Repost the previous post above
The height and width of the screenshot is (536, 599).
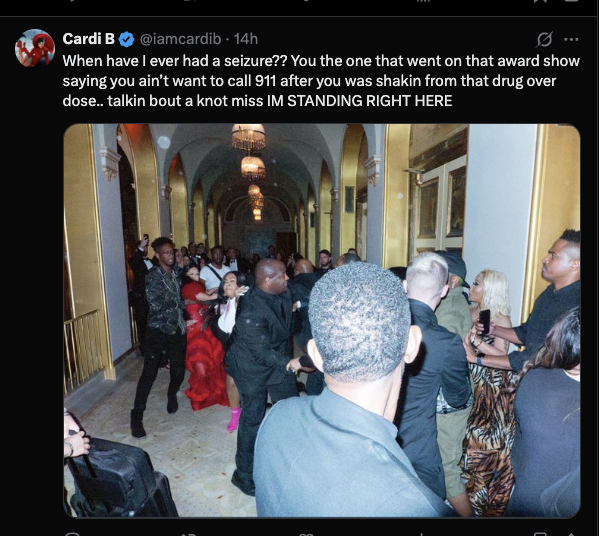(x=189, y=1)
